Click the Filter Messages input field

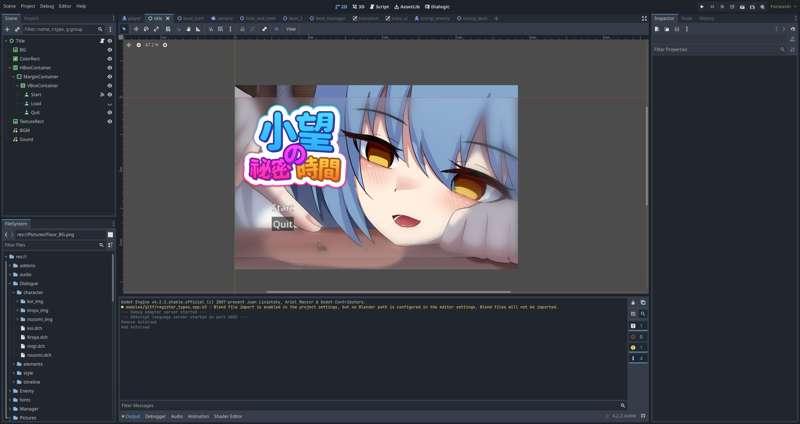(372, 406)
